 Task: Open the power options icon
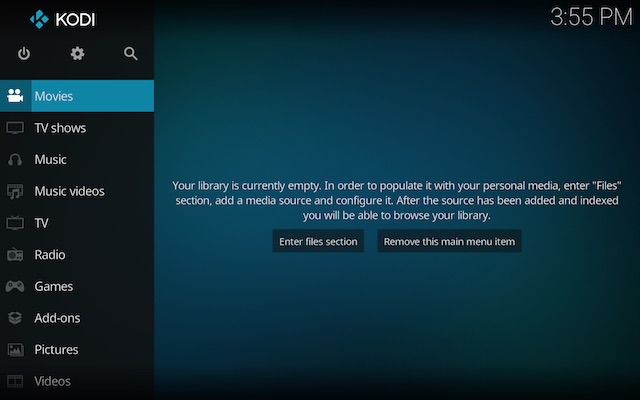(x=24, y=53)
